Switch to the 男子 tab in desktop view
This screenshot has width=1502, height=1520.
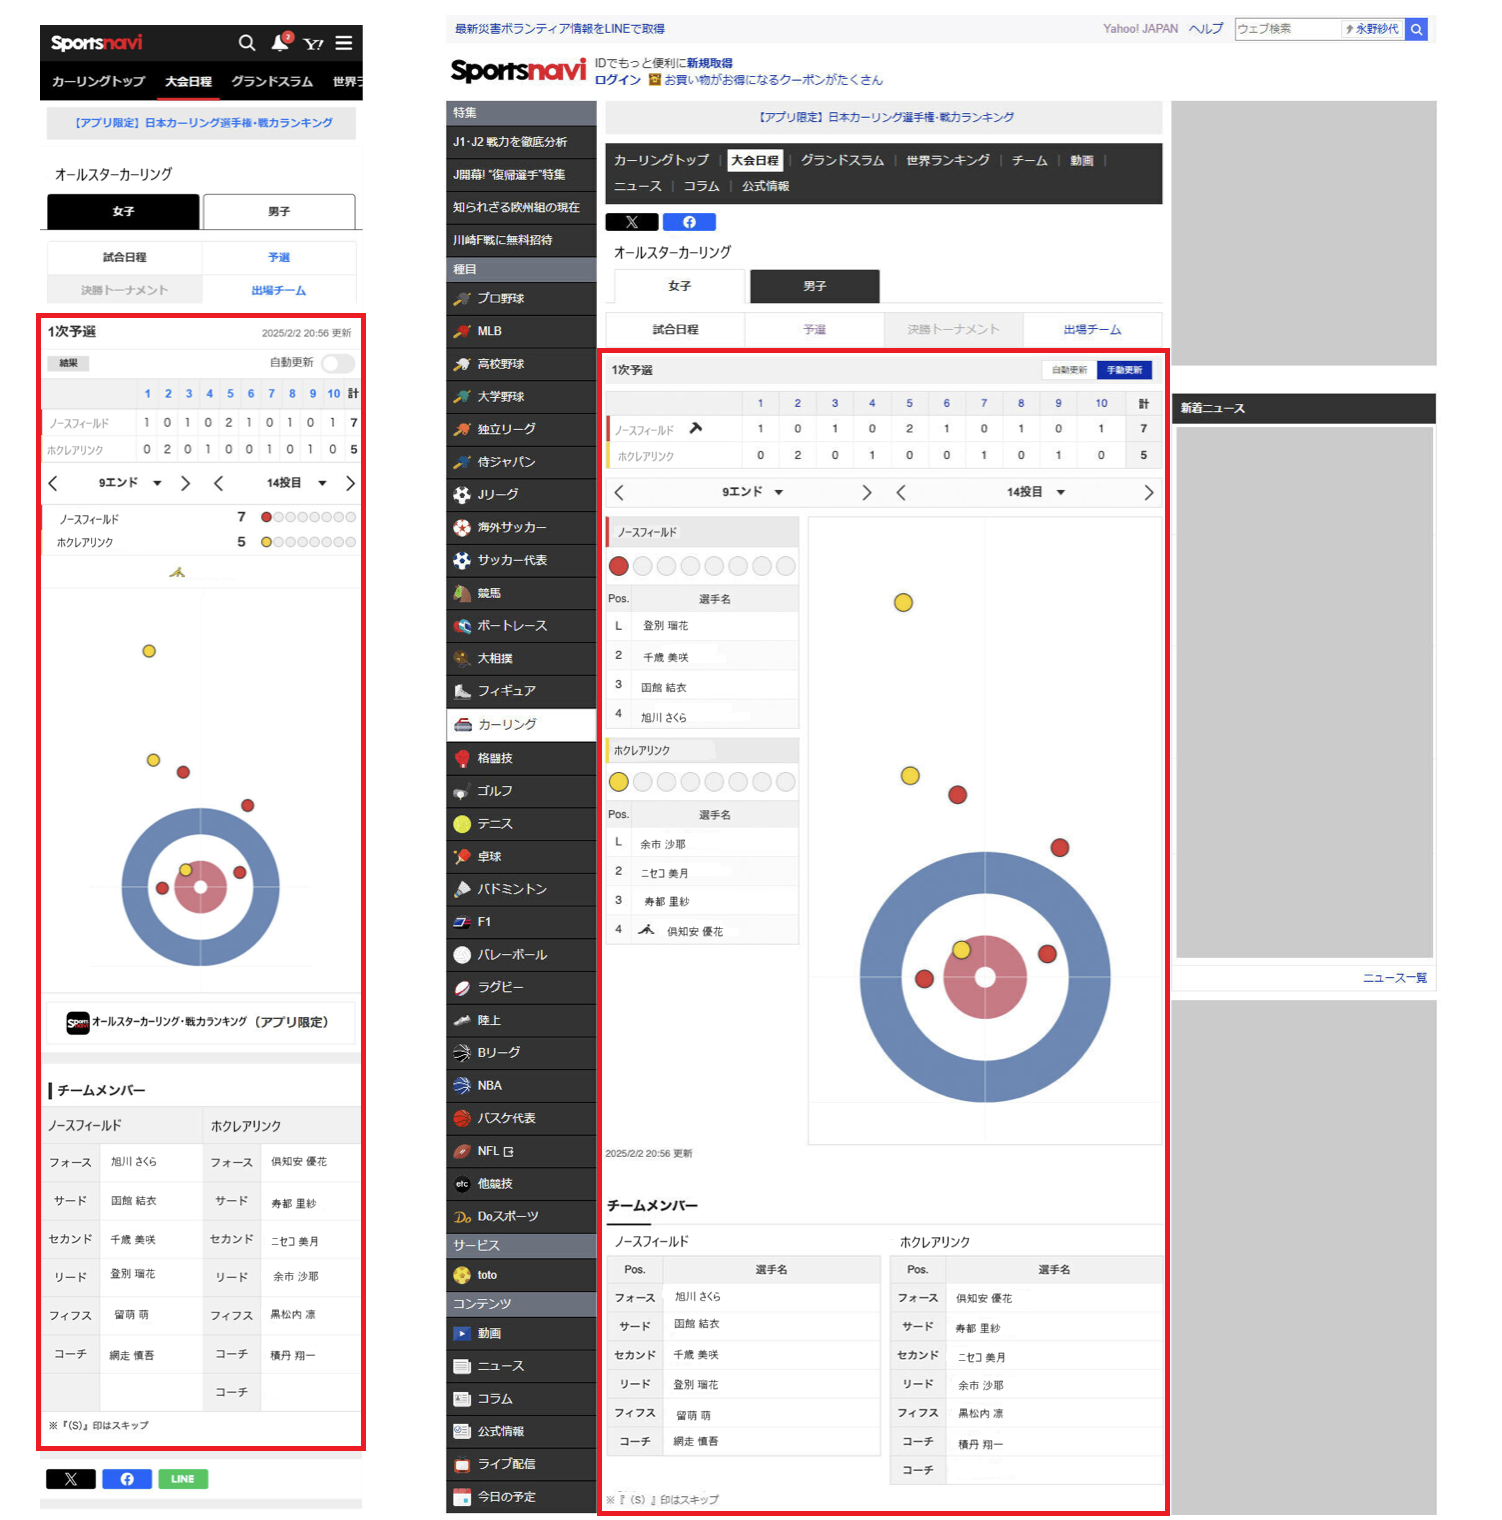(814, 286)
